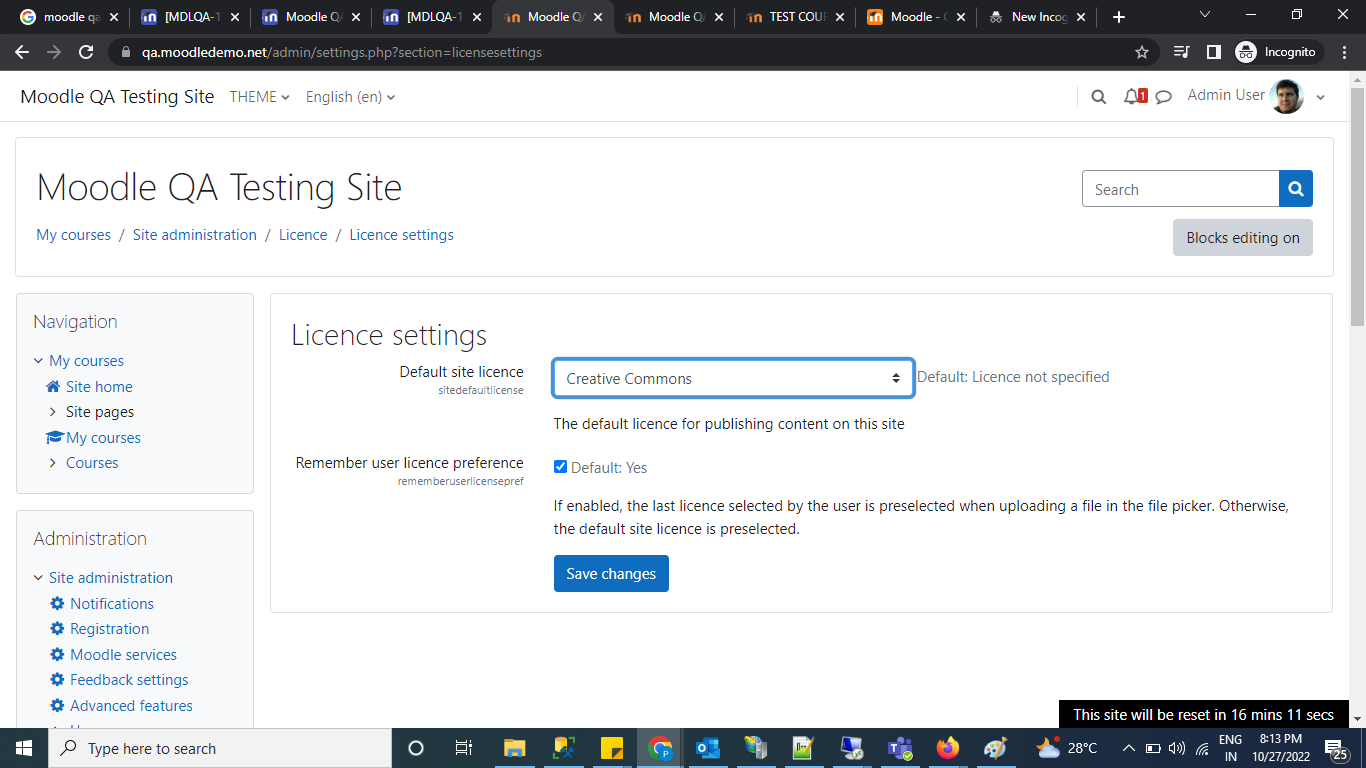
Task: Open the Incognito profile button
Action: coord(1279,52)
